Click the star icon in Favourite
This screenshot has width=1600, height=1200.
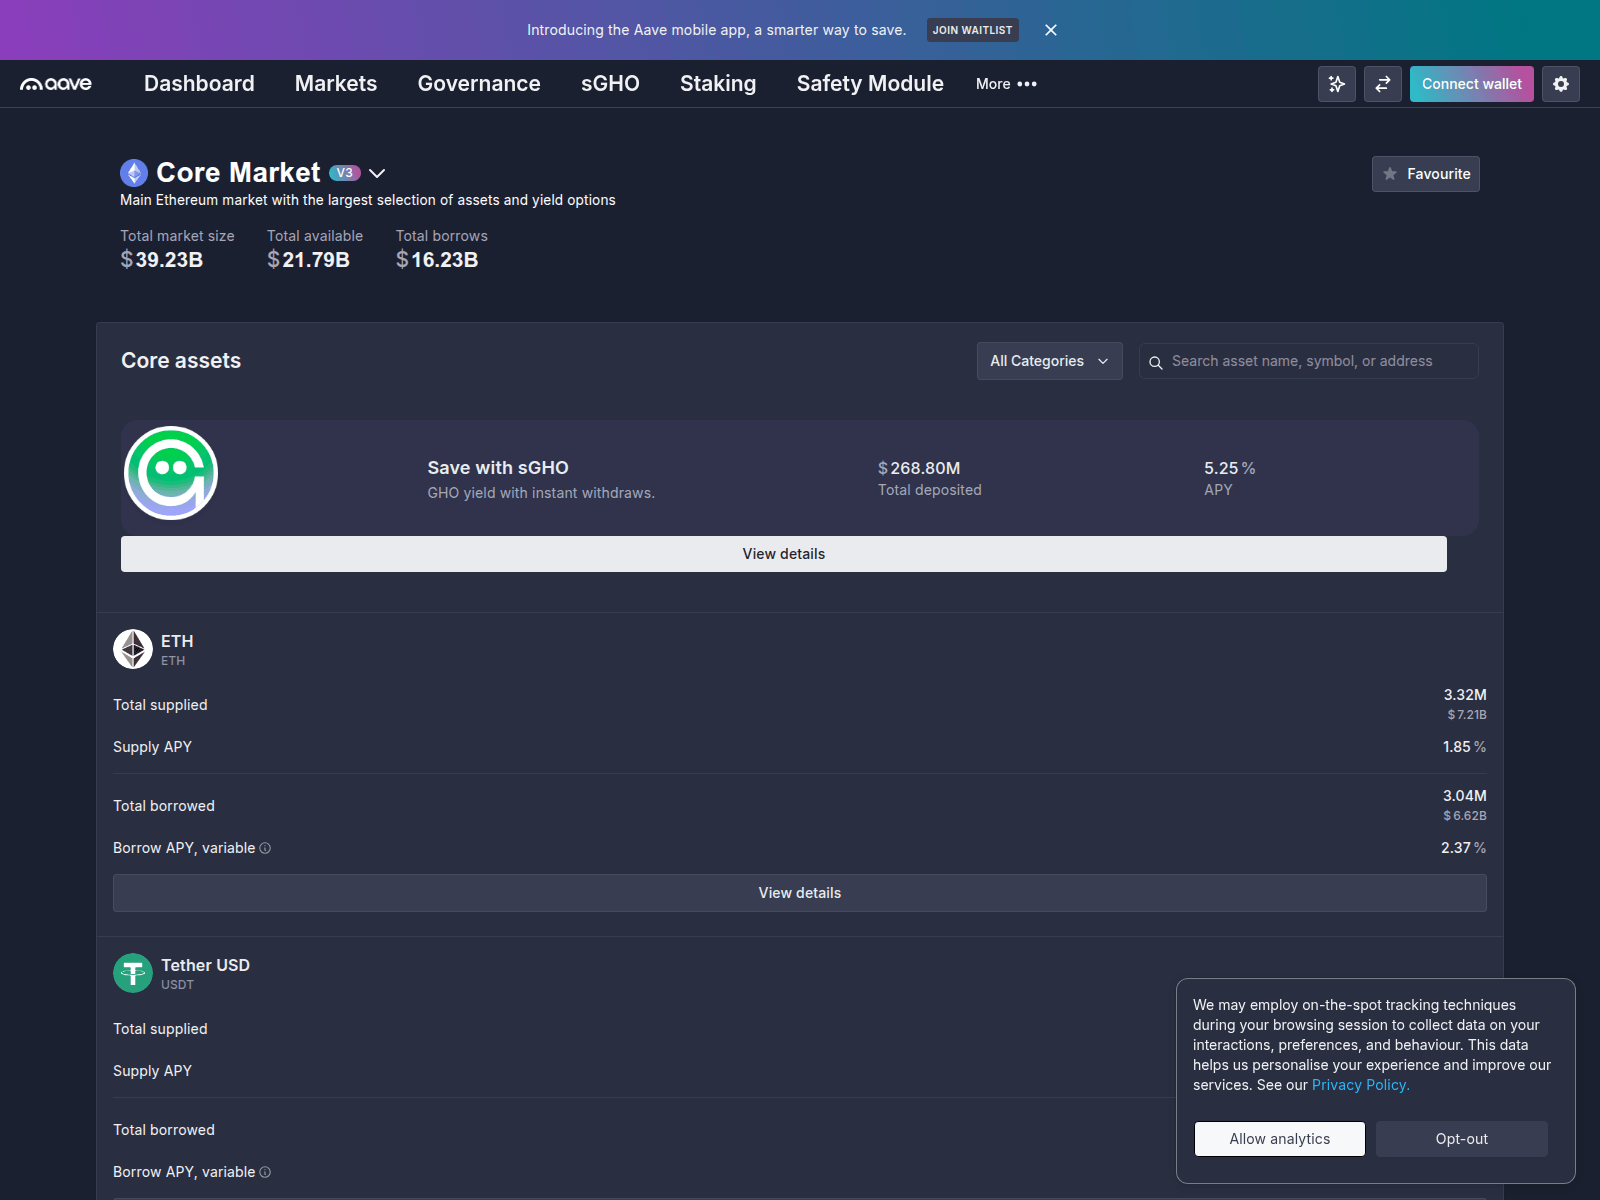click(1390, 174)
